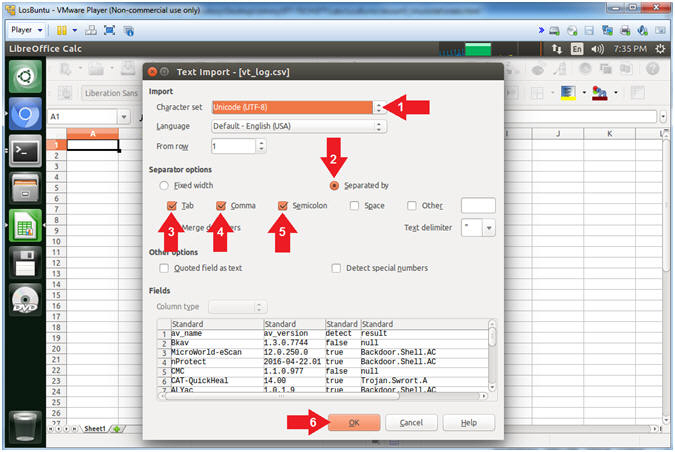Click VMware sound card device icon
This screenshot has height=452, width=675.
point(643,31)
